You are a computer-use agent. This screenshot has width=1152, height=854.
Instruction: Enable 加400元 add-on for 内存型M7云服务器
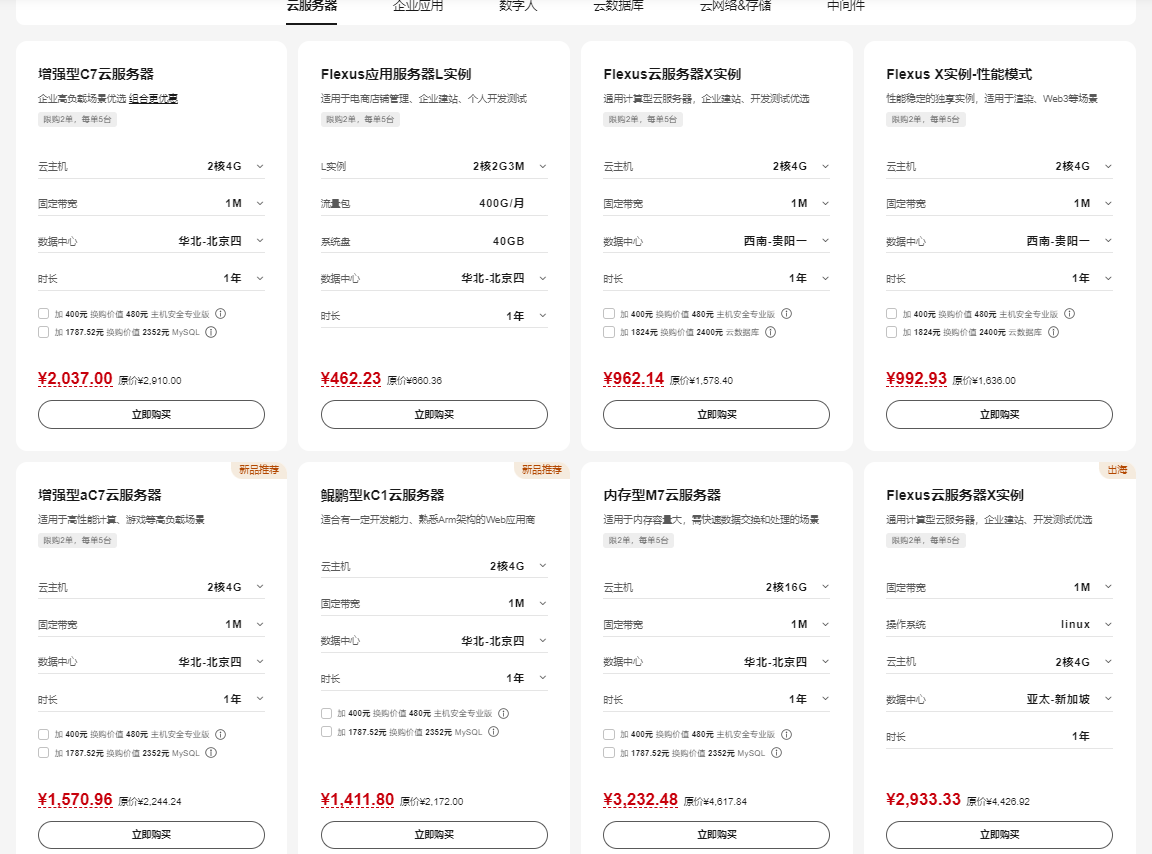click(x=609, y=734)
